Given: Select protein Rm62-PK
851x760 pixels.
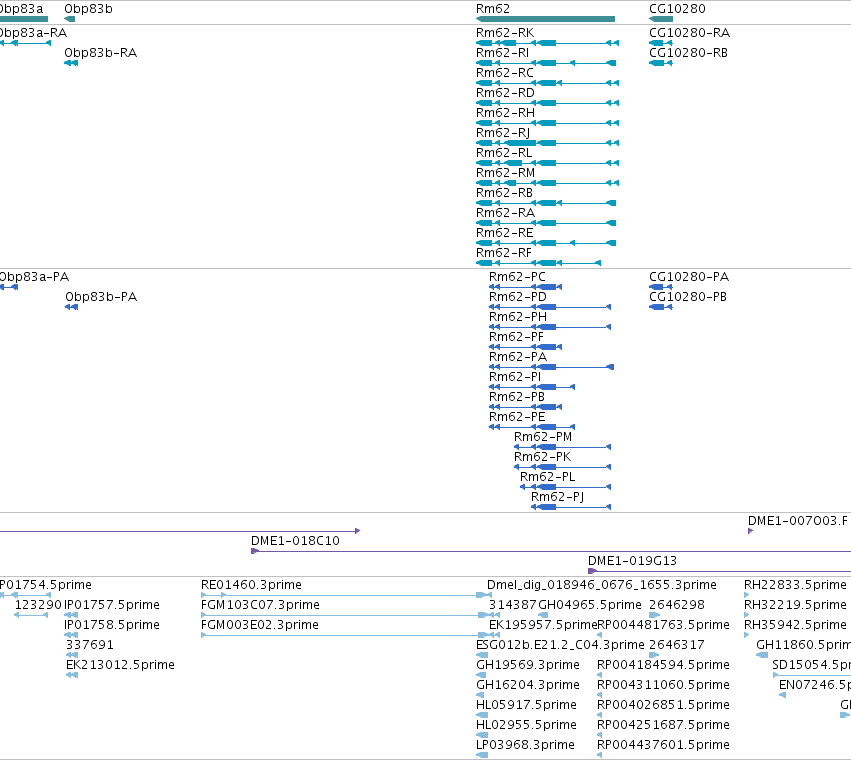Looking at the screenshot, I should (562, 467).
